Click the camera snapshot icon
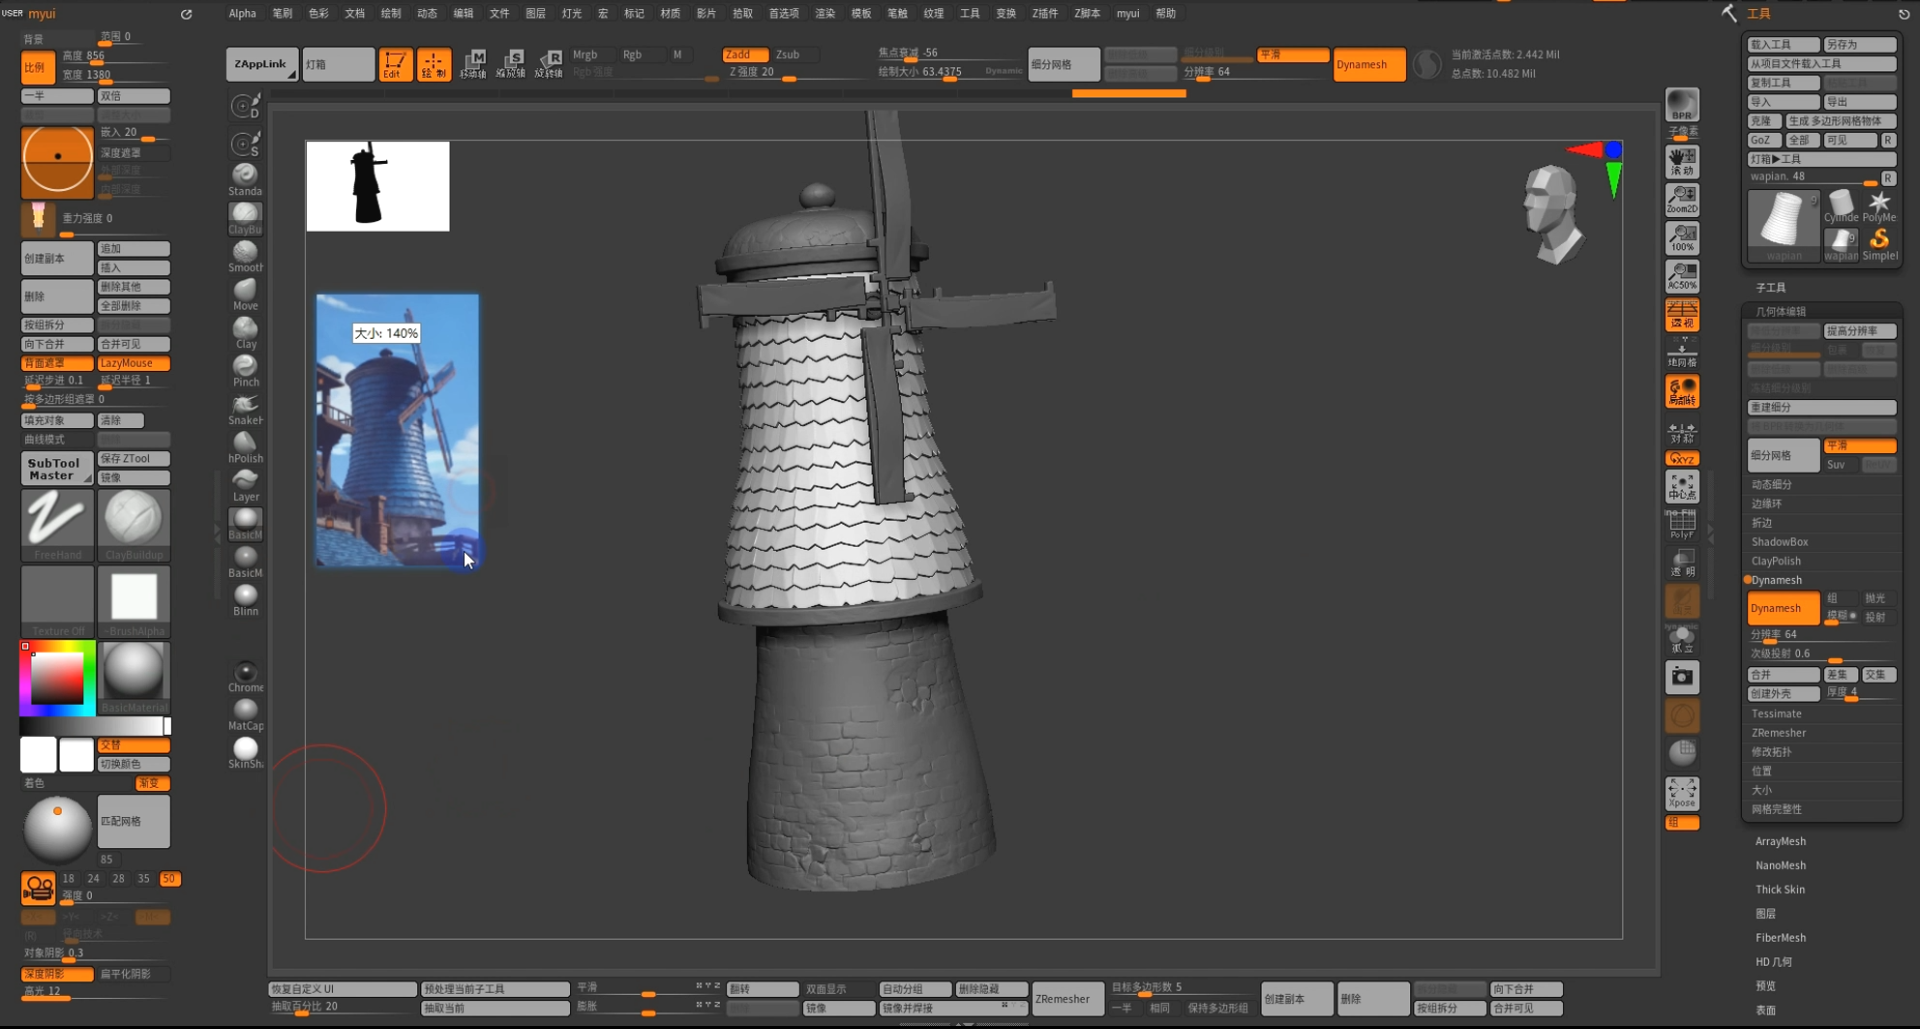Image resolution: width=1920 pixels, height=1029 pixels. coord(1682,677)
